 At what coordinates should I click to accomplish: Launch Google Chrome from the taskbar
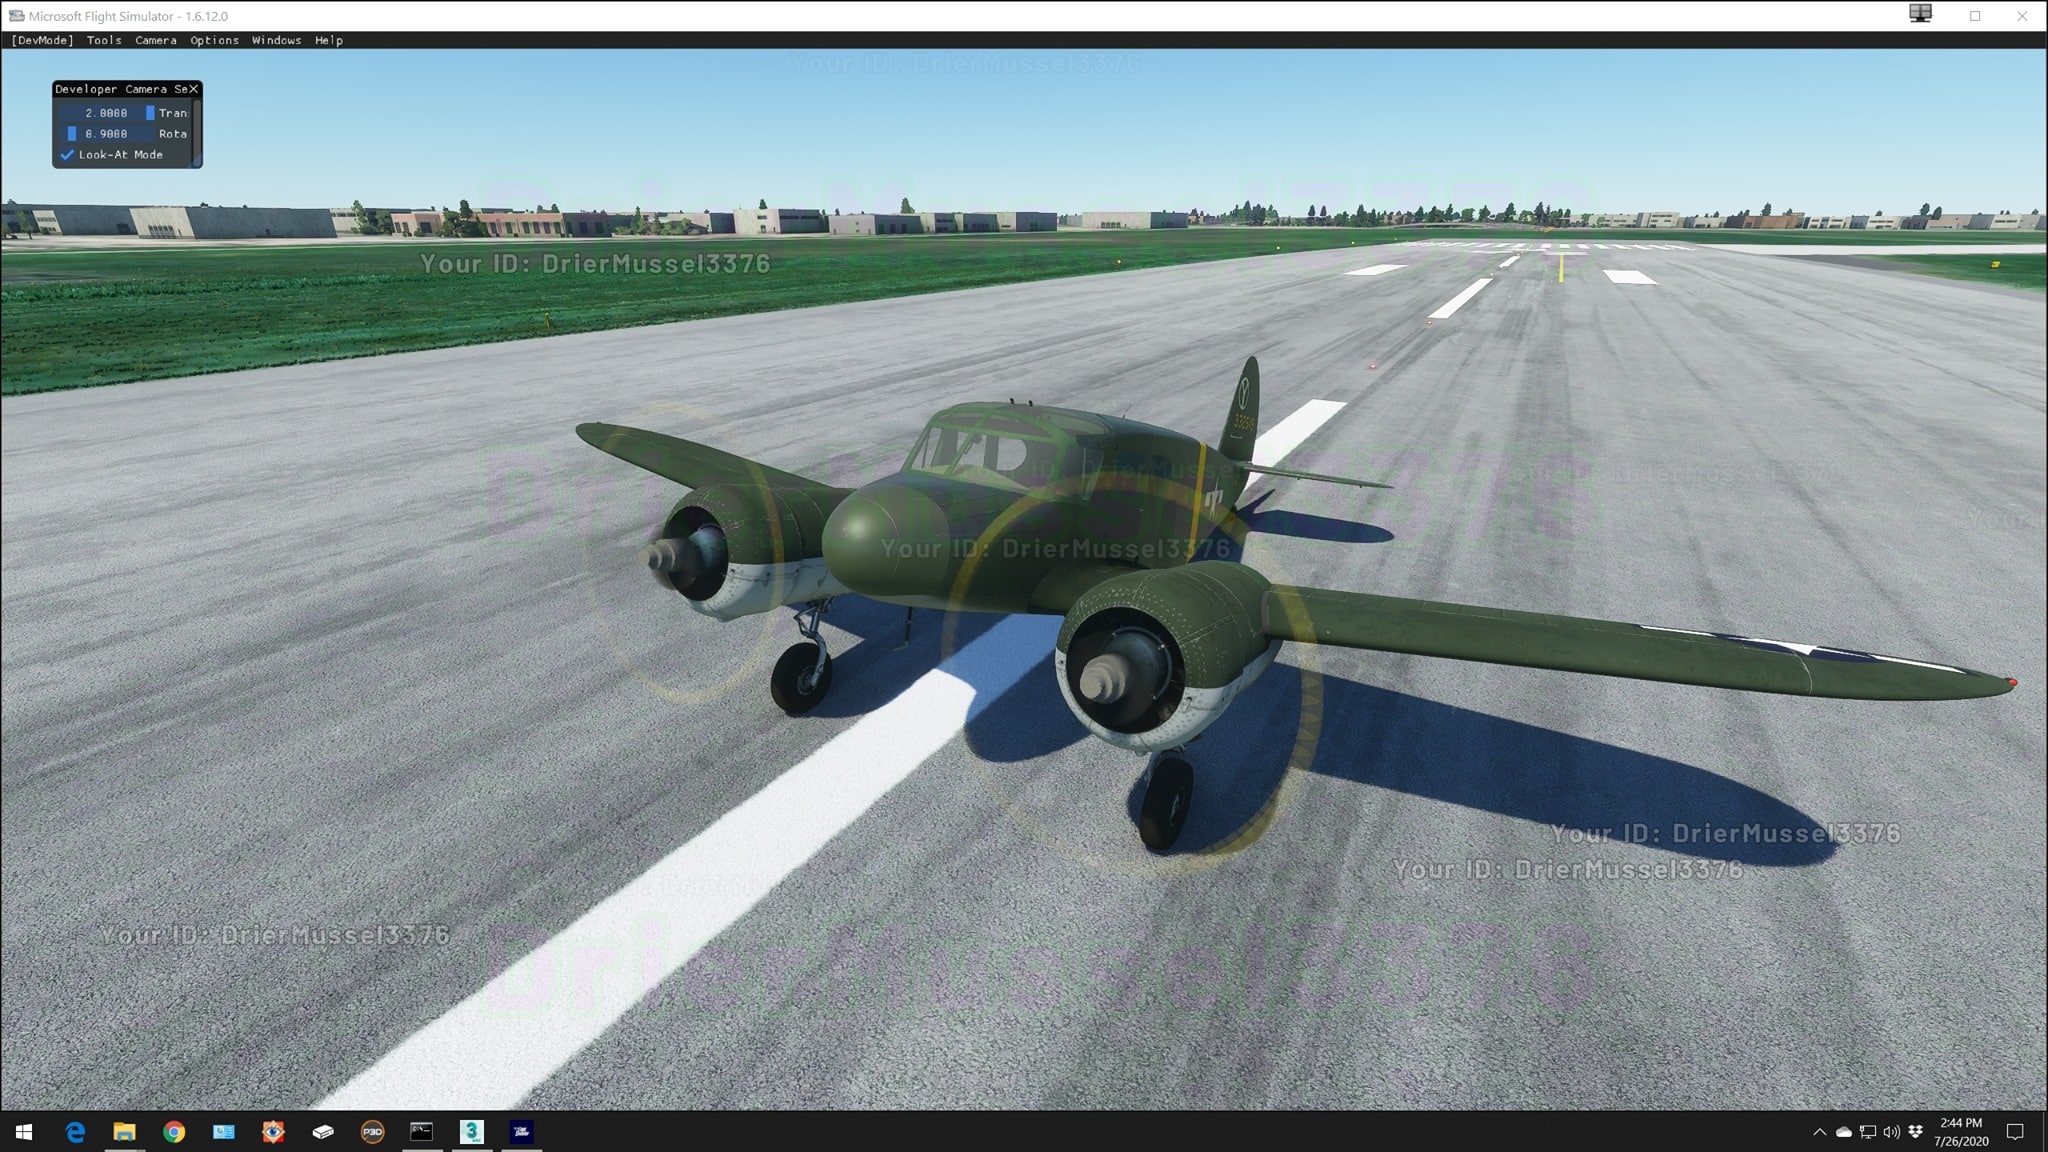(174, 1132)
